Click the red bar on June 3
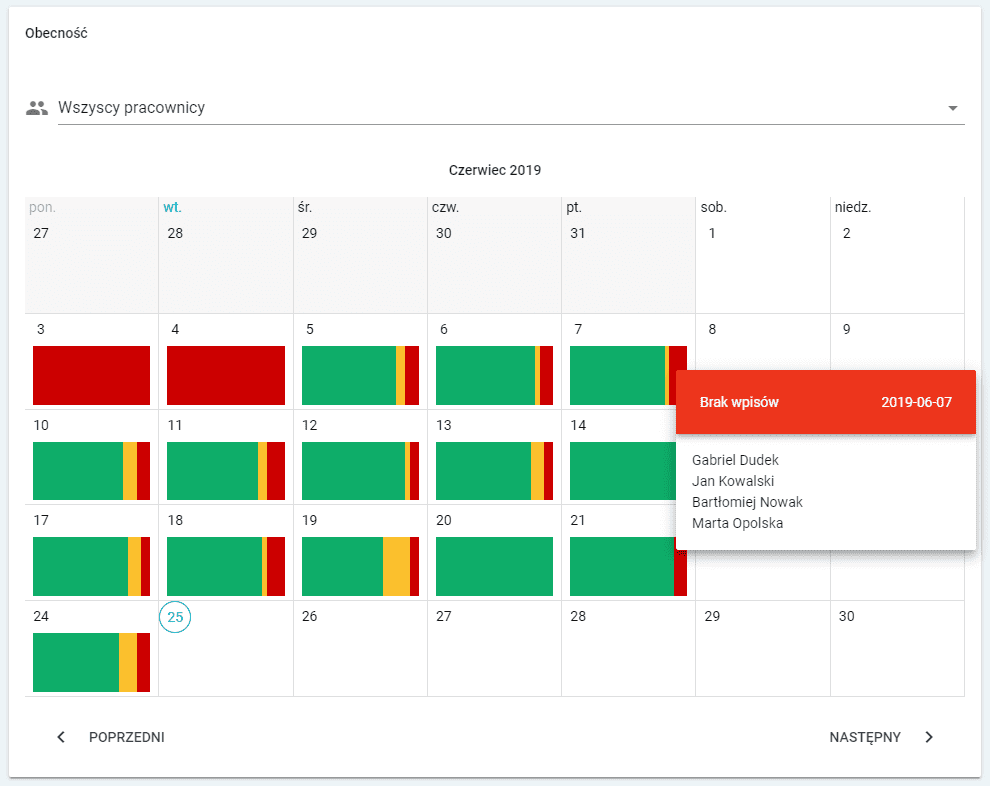The image size is (990, 786). (91, 375)
